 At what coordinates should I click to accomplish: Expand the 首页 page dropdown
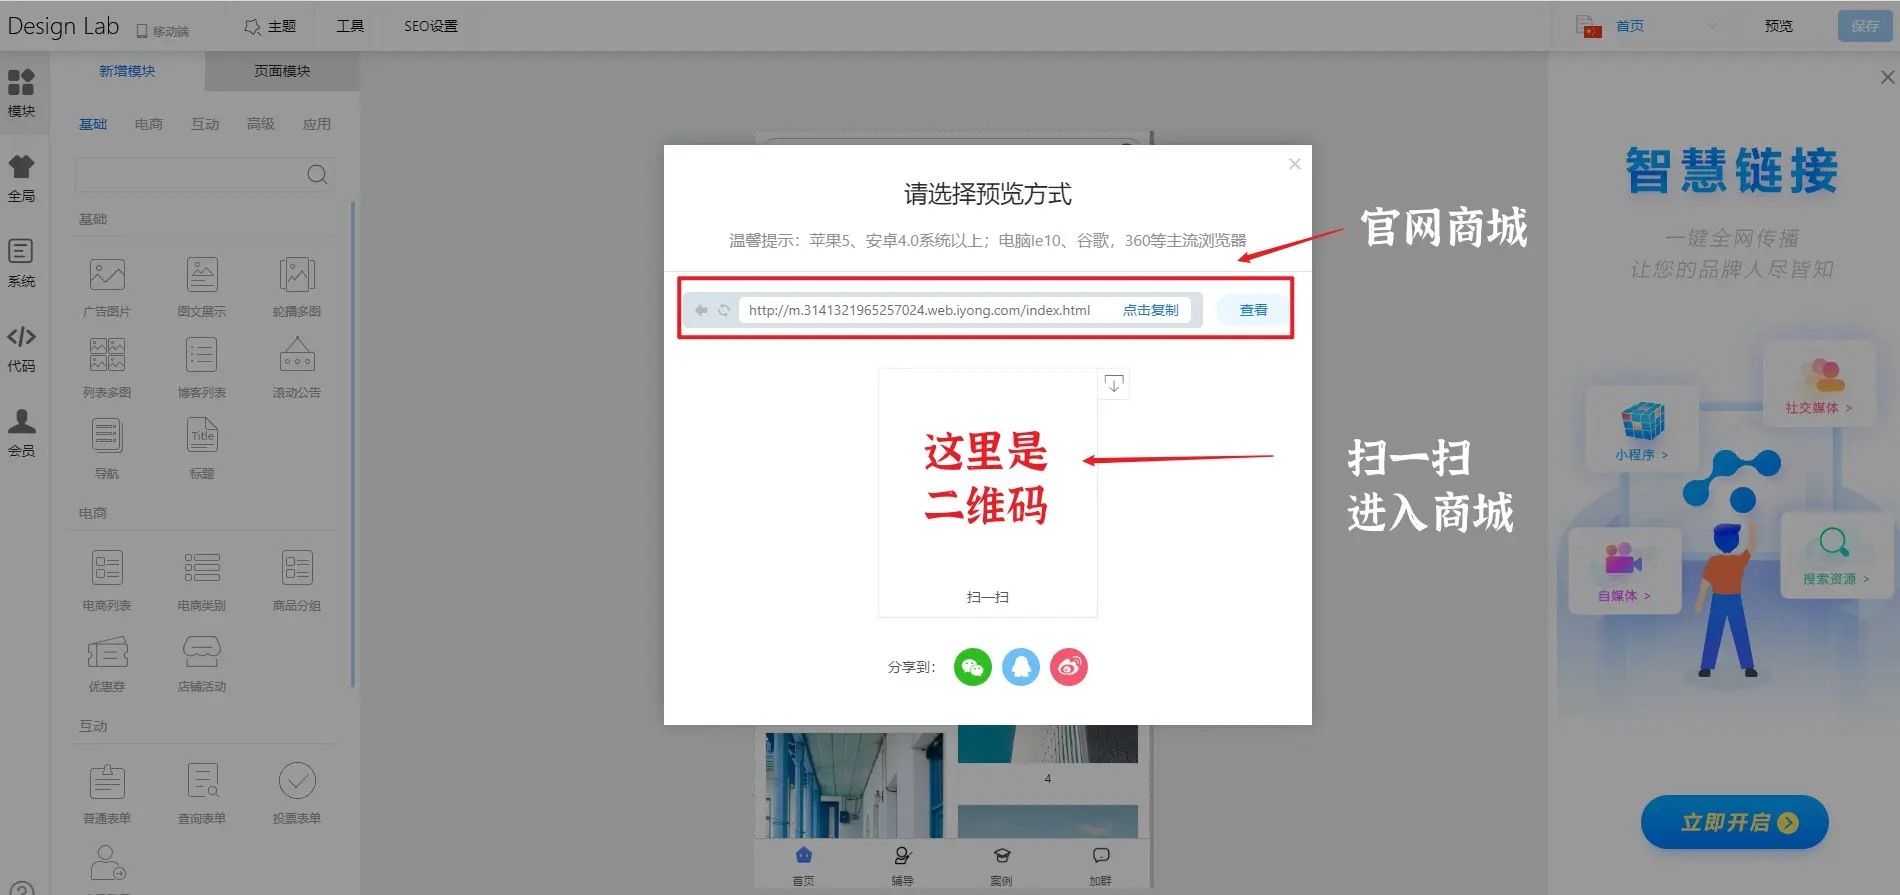pos(1712,27)
